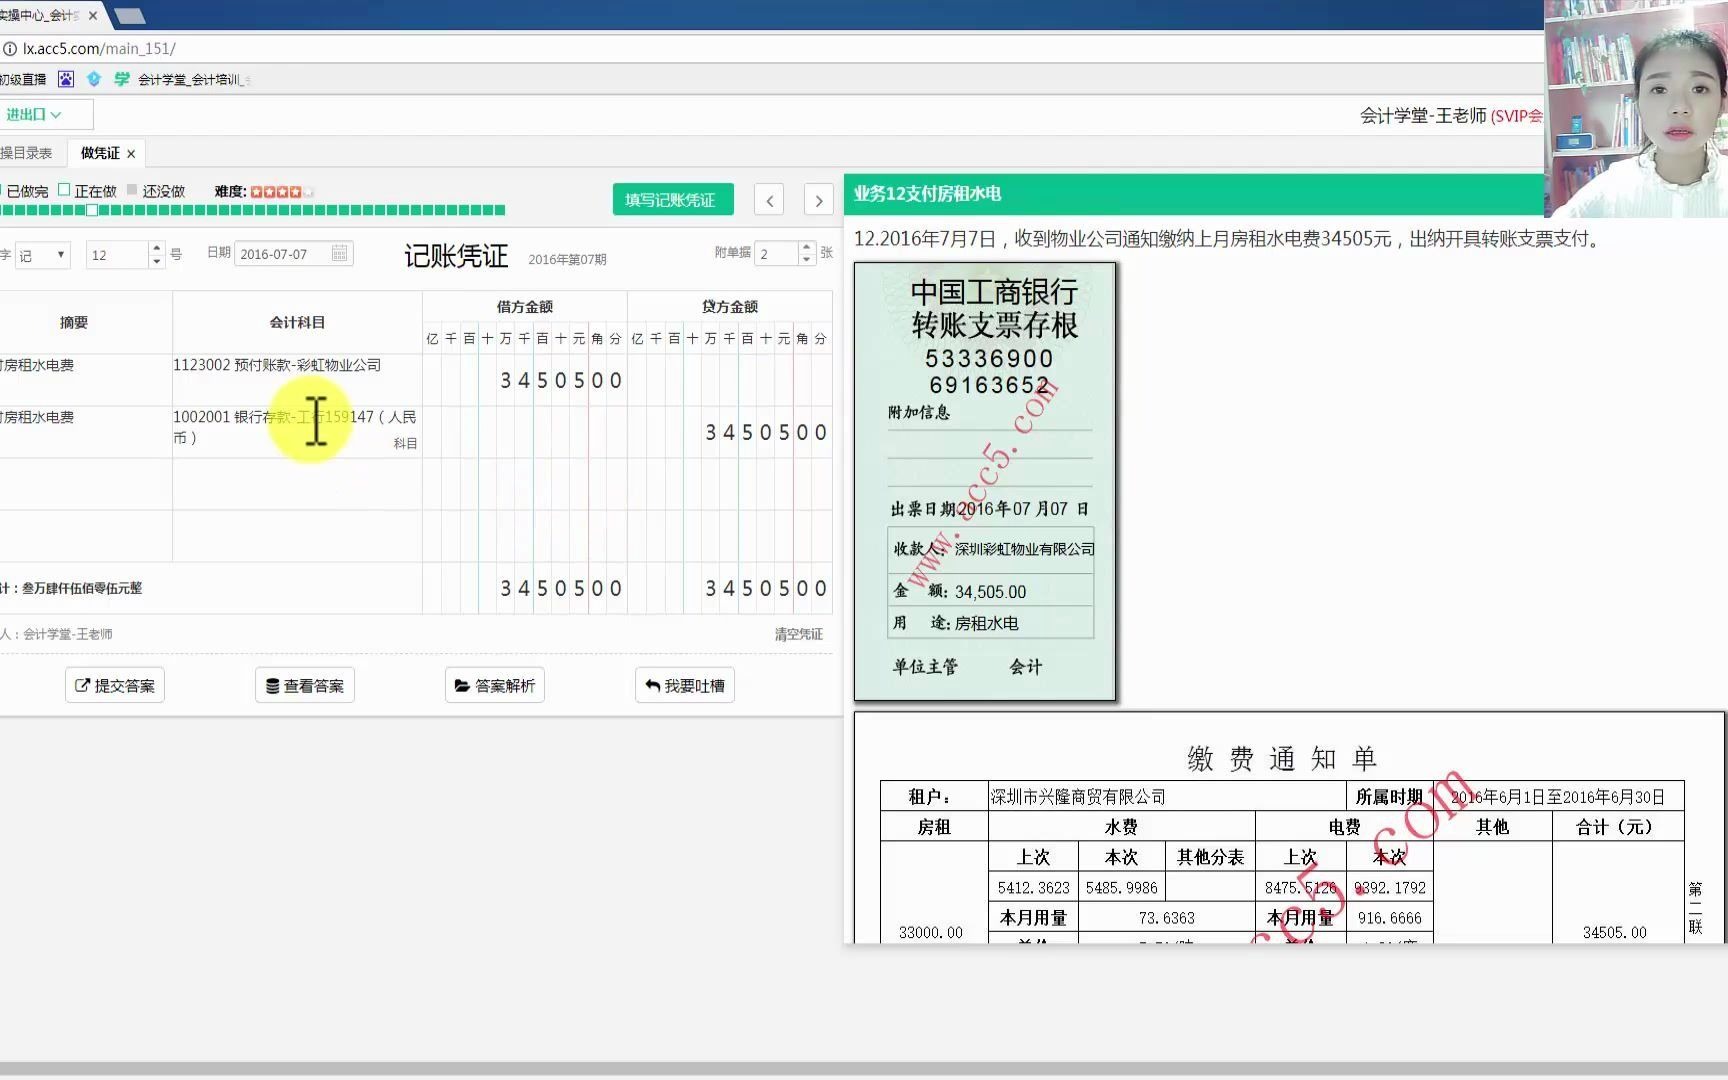Click the 摘要 column header

click(x=74, y=322)
